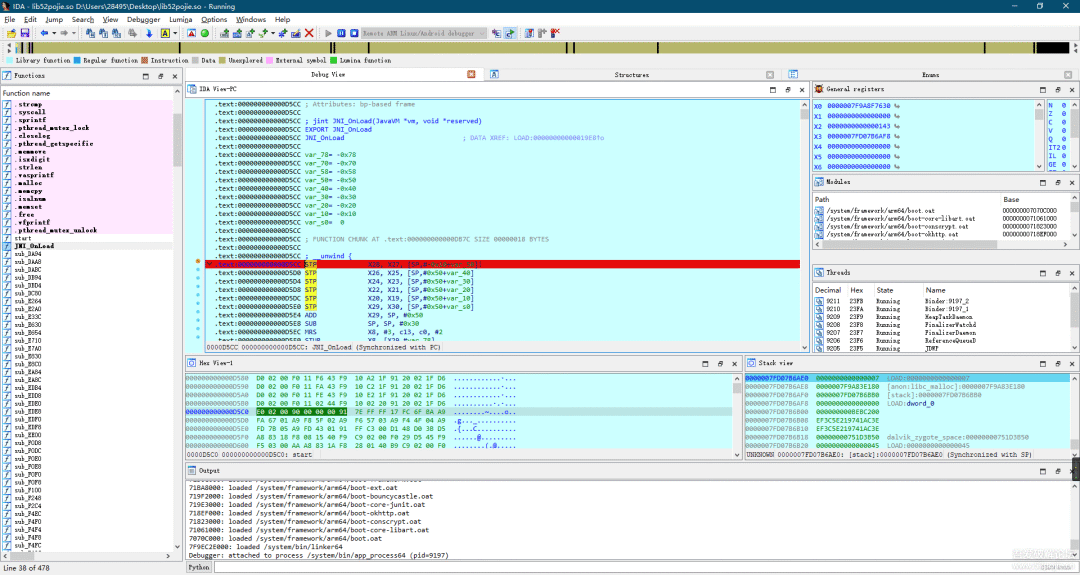Close the Structures tab
This screenshot has width=1080, height=575.
[770, 74]
